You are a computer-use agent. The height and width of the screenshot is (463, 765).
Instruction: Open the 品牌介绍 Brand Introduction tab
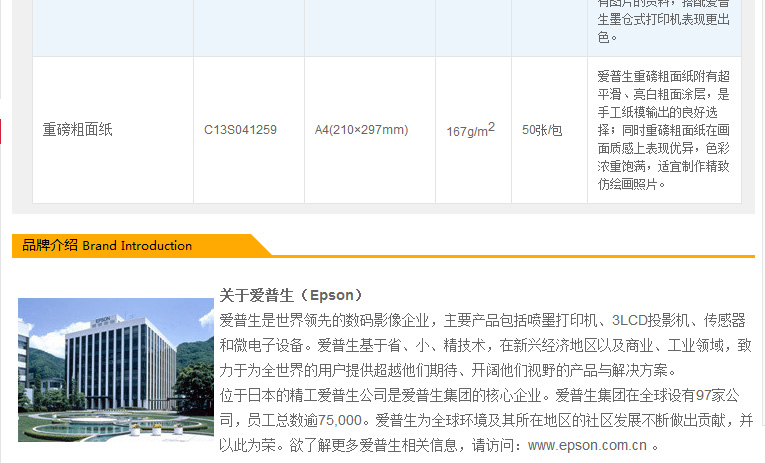click(x=107, y=245)
